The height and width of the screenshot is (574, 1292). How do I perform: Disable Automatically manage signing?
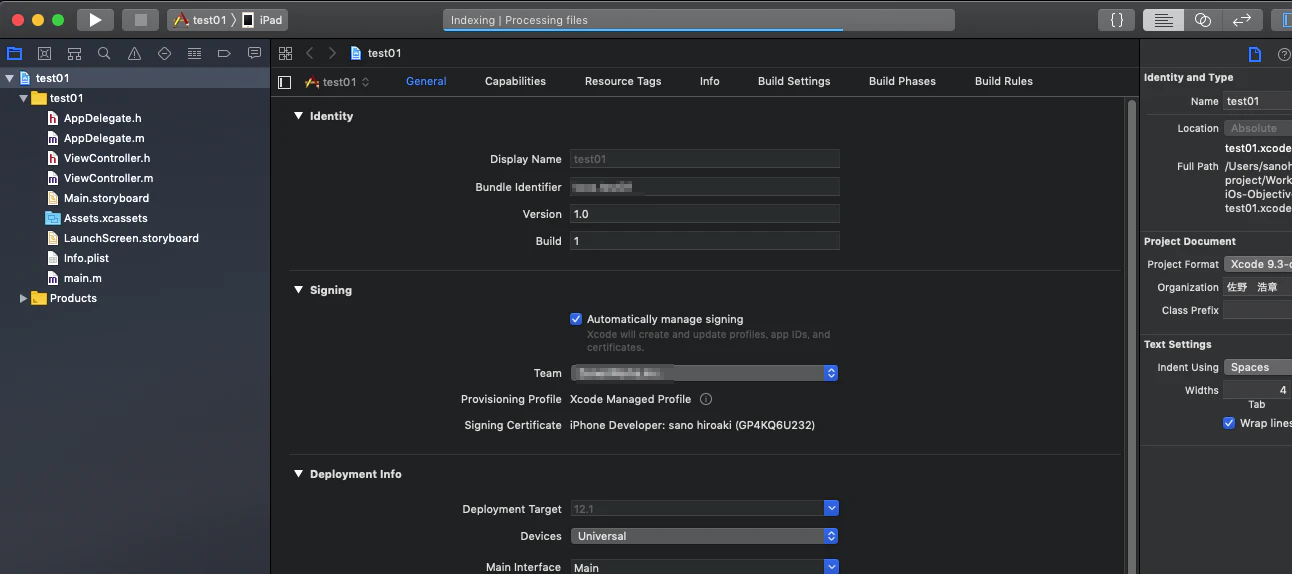coord(576,319)
